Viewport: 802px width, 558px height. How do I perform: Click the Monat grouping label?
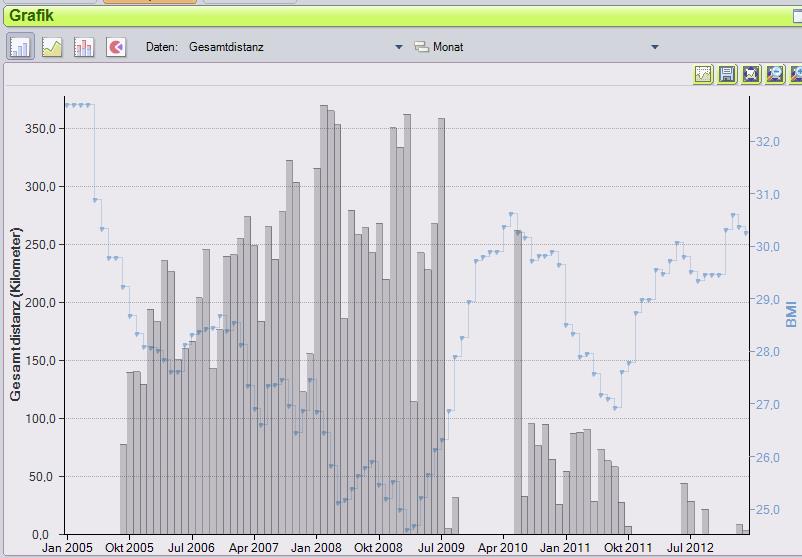pyautogui.click(x=448, y=47)
